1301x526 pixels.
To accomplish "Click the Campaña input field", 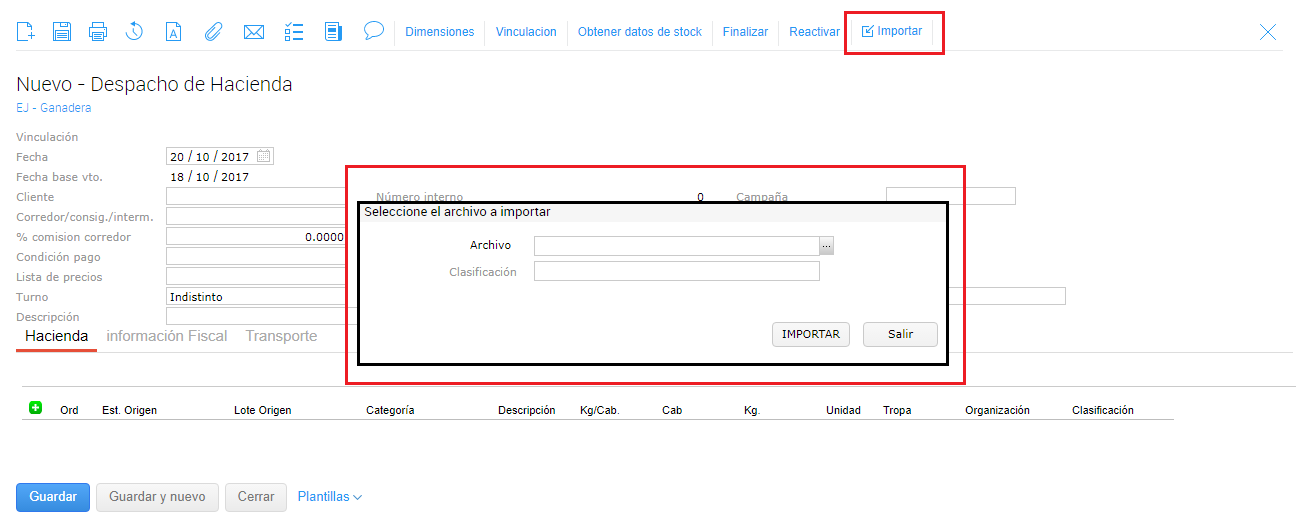I will (951, 196).
